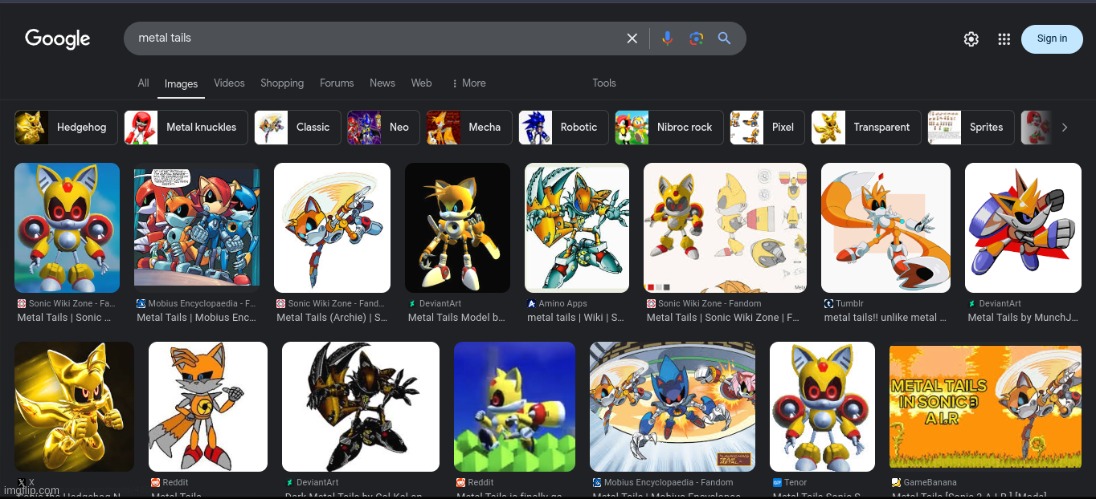Apply the Neo filter chip

(383, 127)
